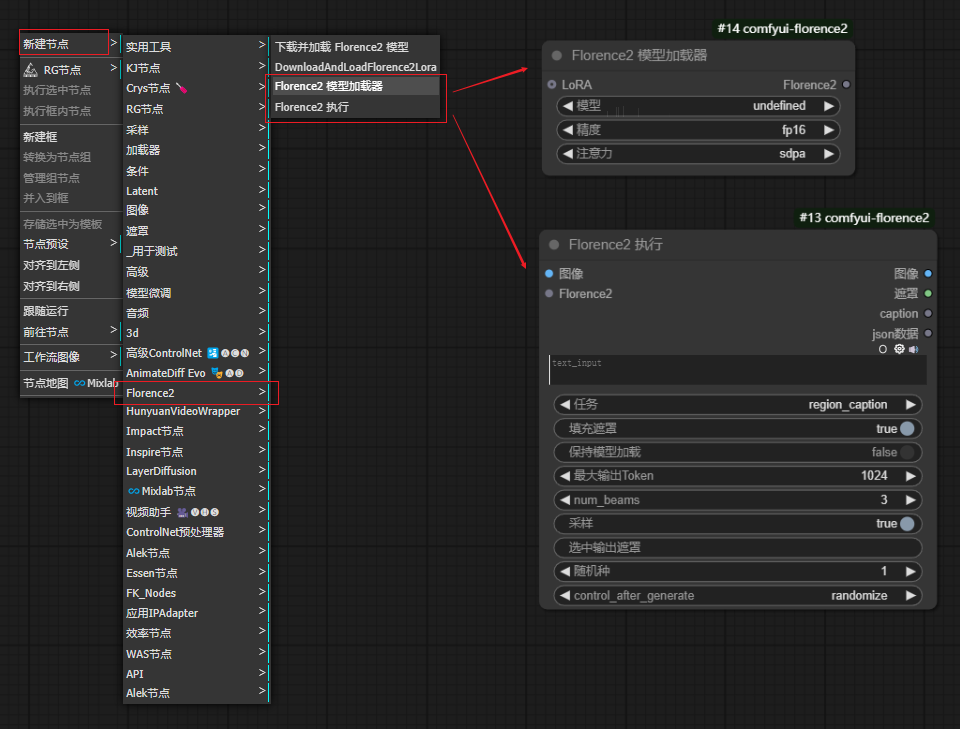Screen dimensions: 960x729
Task: Expand the 新建节点 submenu
Action: point(70,43)
